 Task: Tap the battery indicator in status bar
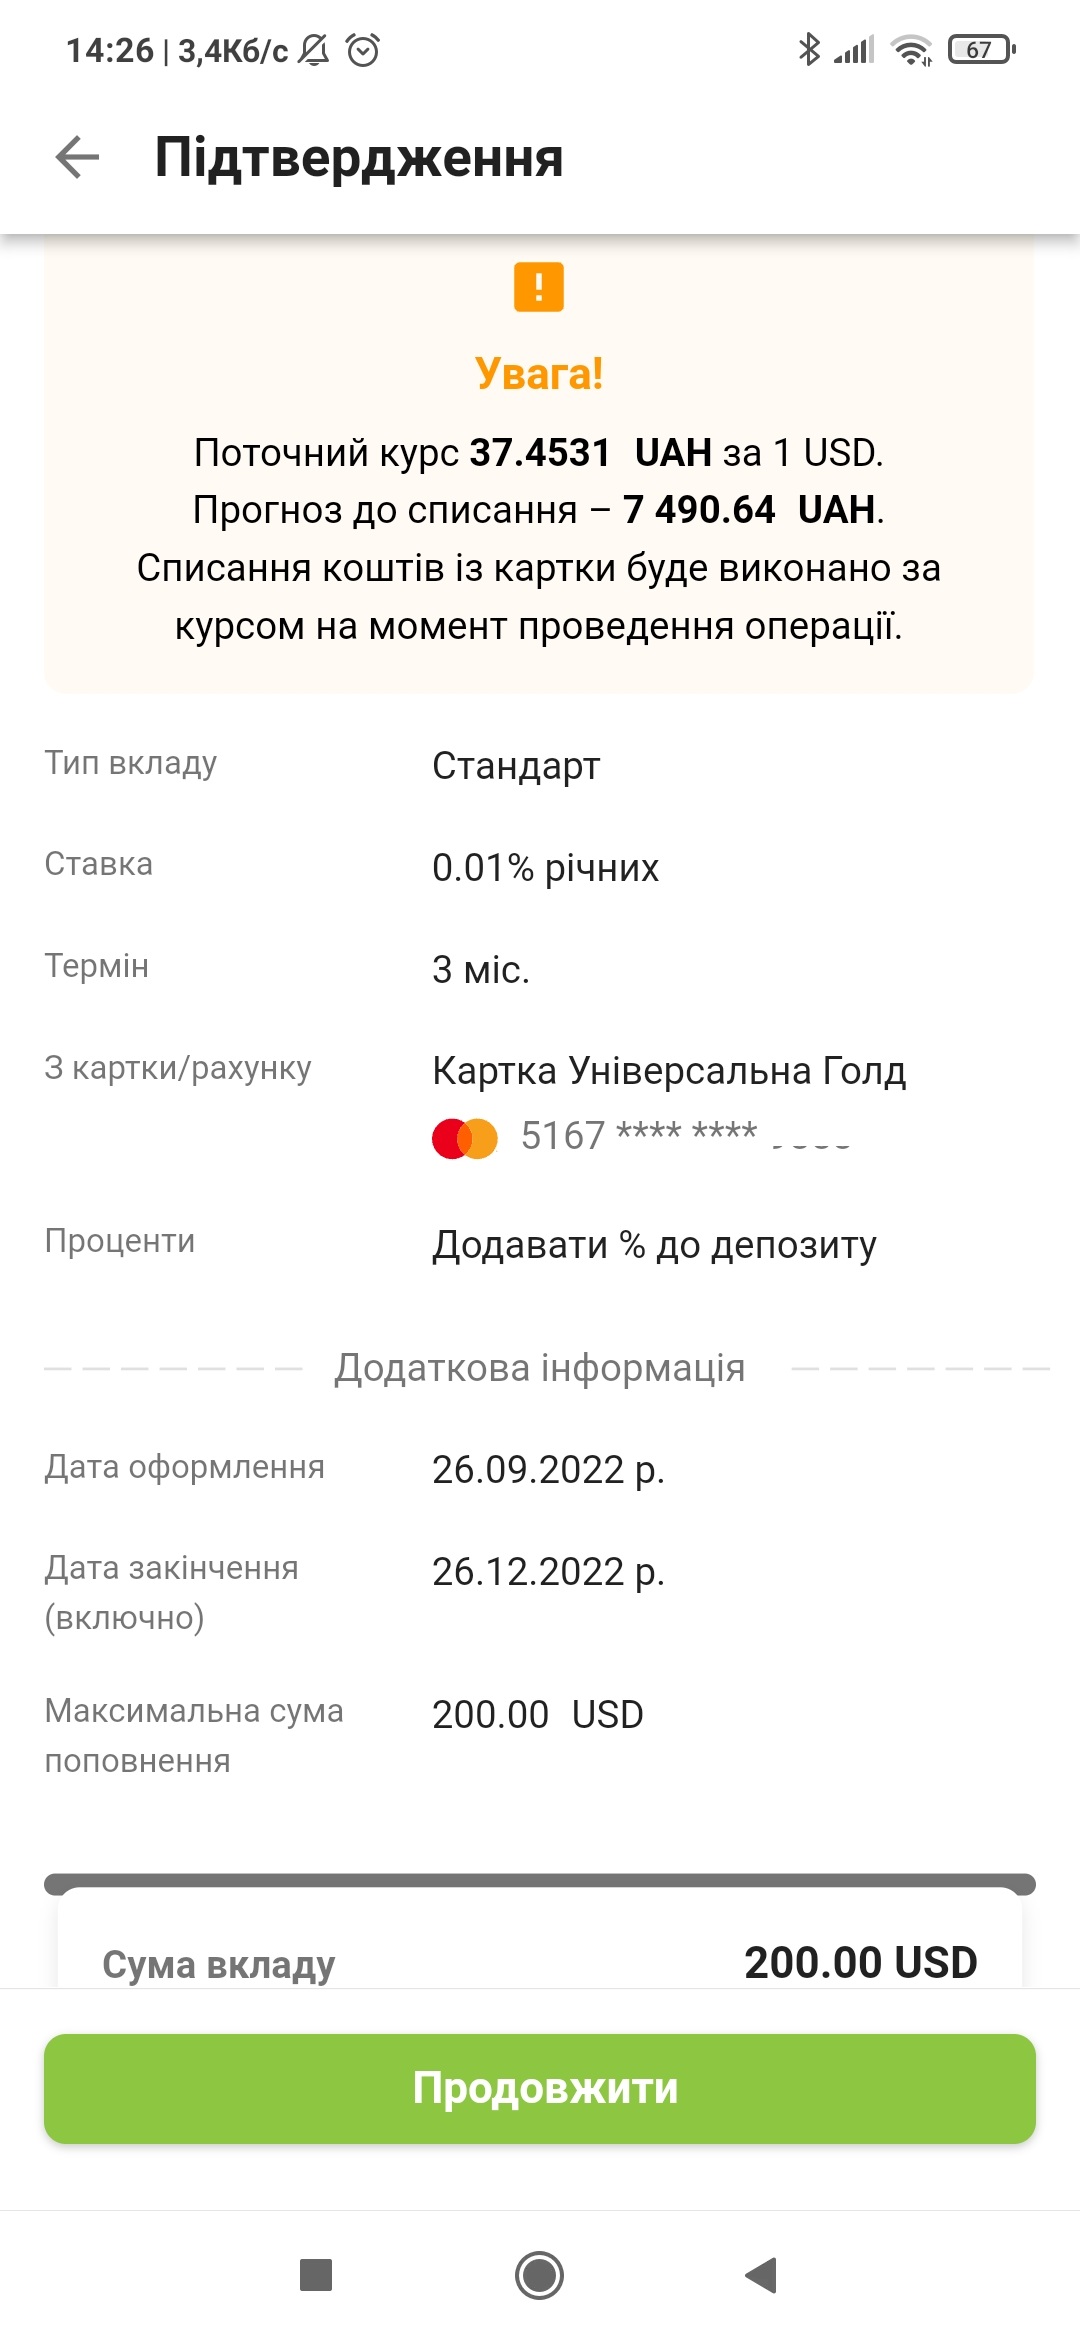click(x=982, y=49)
